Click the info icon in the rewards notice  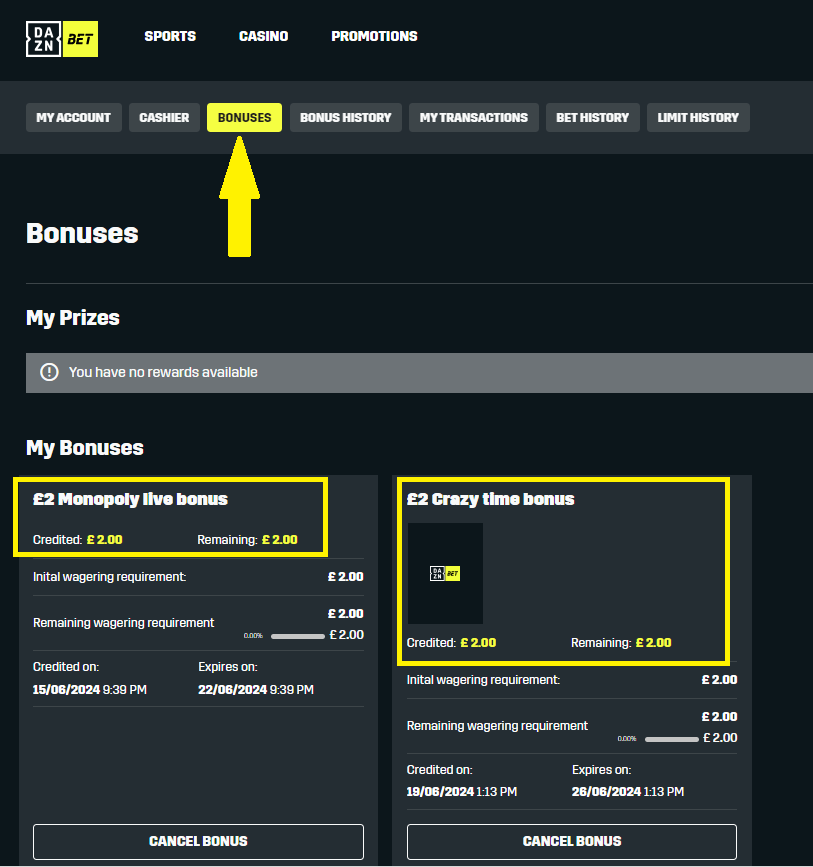click(49, 372)
